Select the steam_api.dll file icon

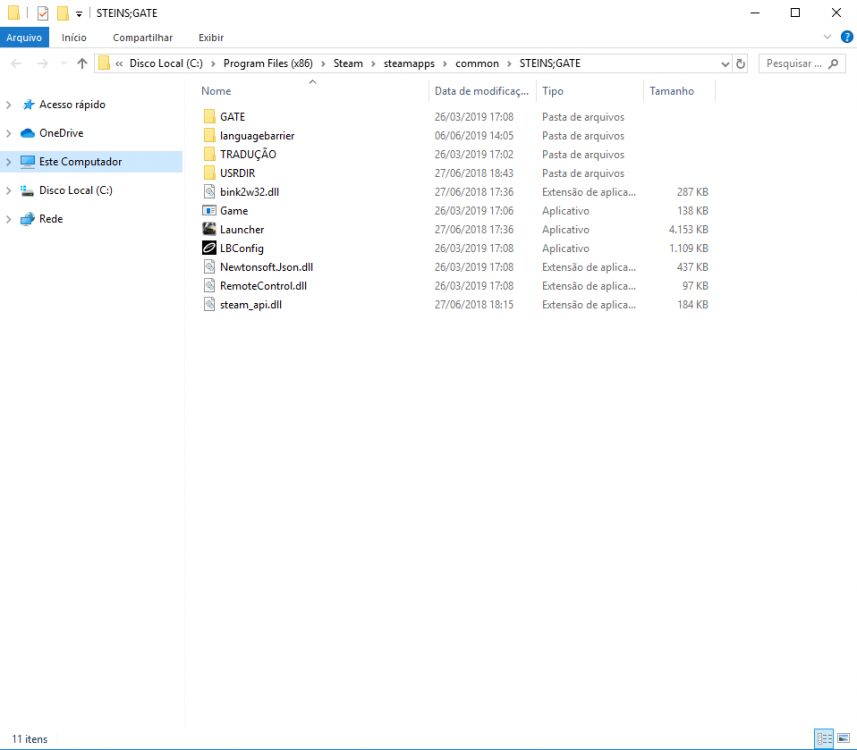click(x=209, y=304)
